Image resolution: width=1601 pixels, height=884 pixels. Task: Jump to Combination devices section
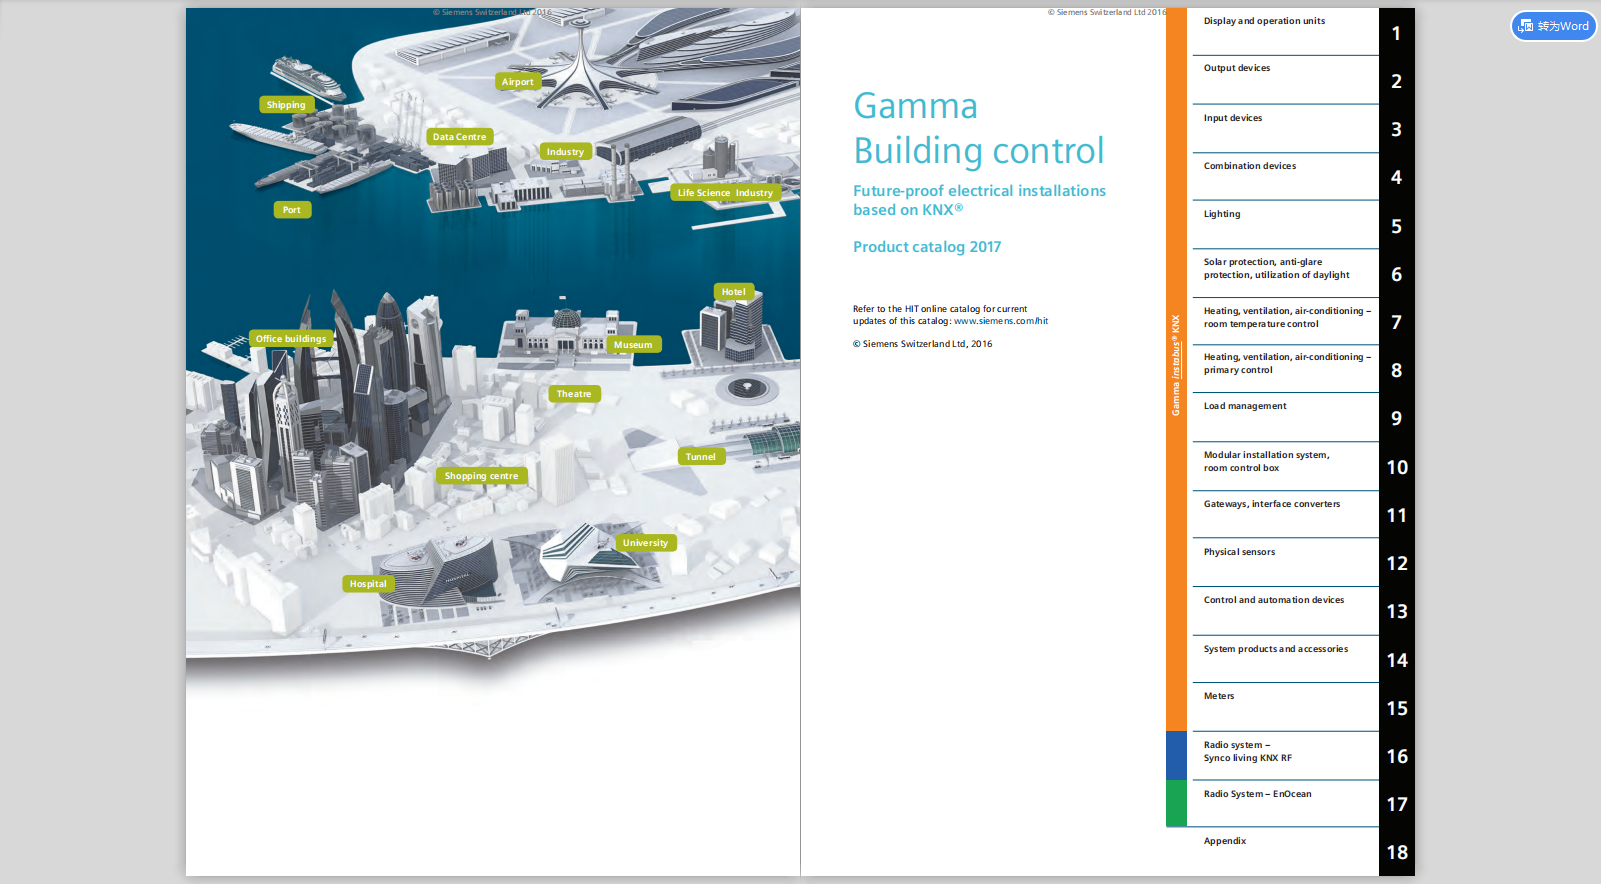1250,166
